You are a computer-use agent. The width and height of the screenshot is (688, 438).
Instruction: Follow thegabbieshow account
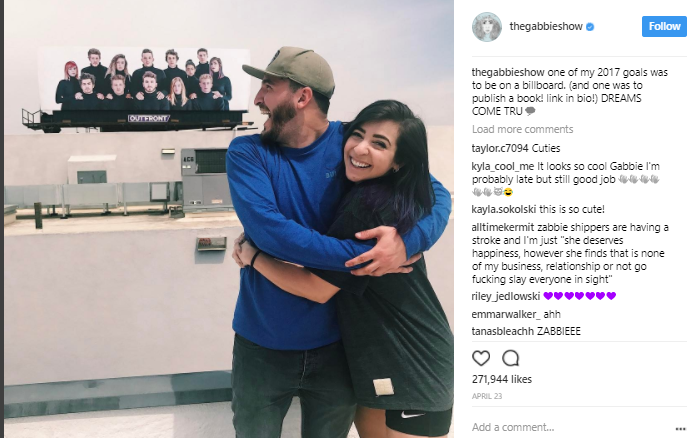(x=664, y=26)
